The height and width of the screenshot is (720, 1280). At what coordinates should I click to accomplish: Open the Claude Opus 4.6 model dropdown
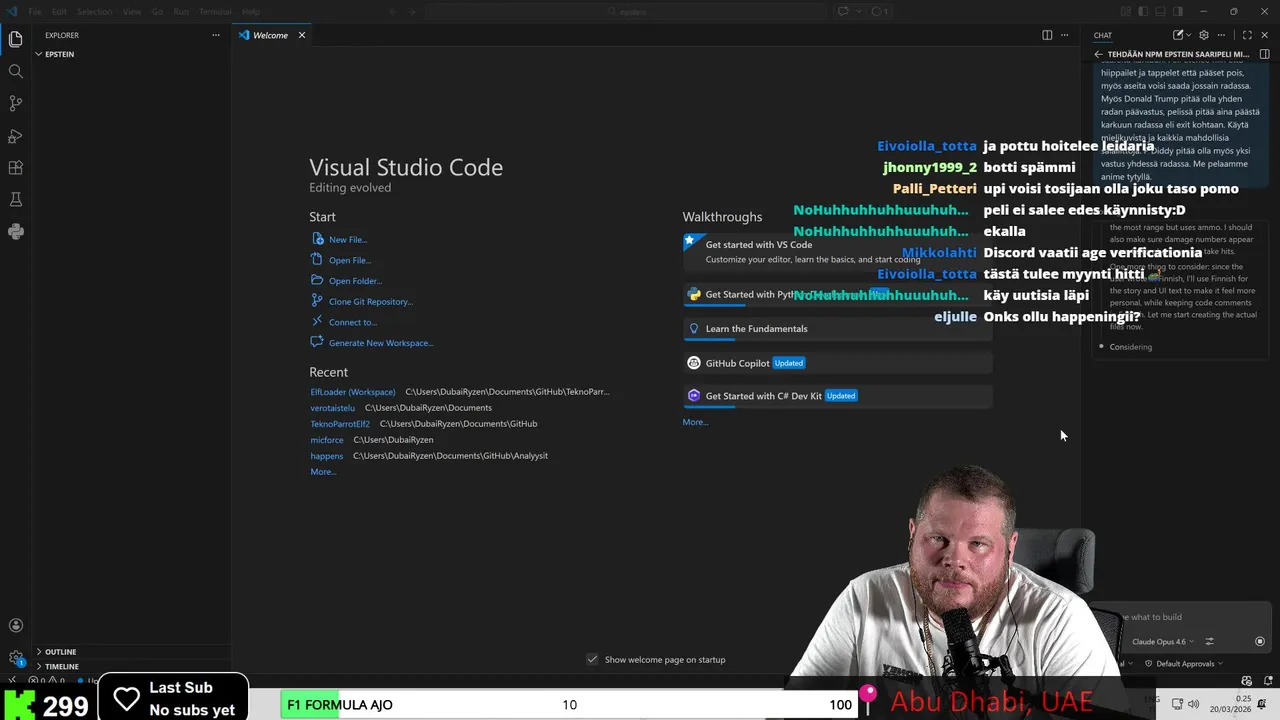(1162, 642)
